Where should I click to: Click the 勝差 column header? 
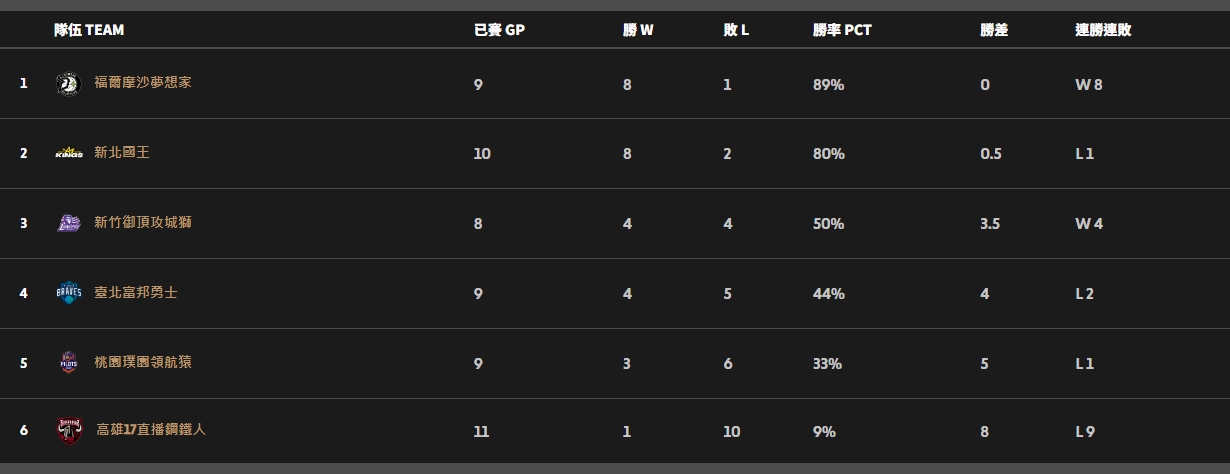pos(994,30)
